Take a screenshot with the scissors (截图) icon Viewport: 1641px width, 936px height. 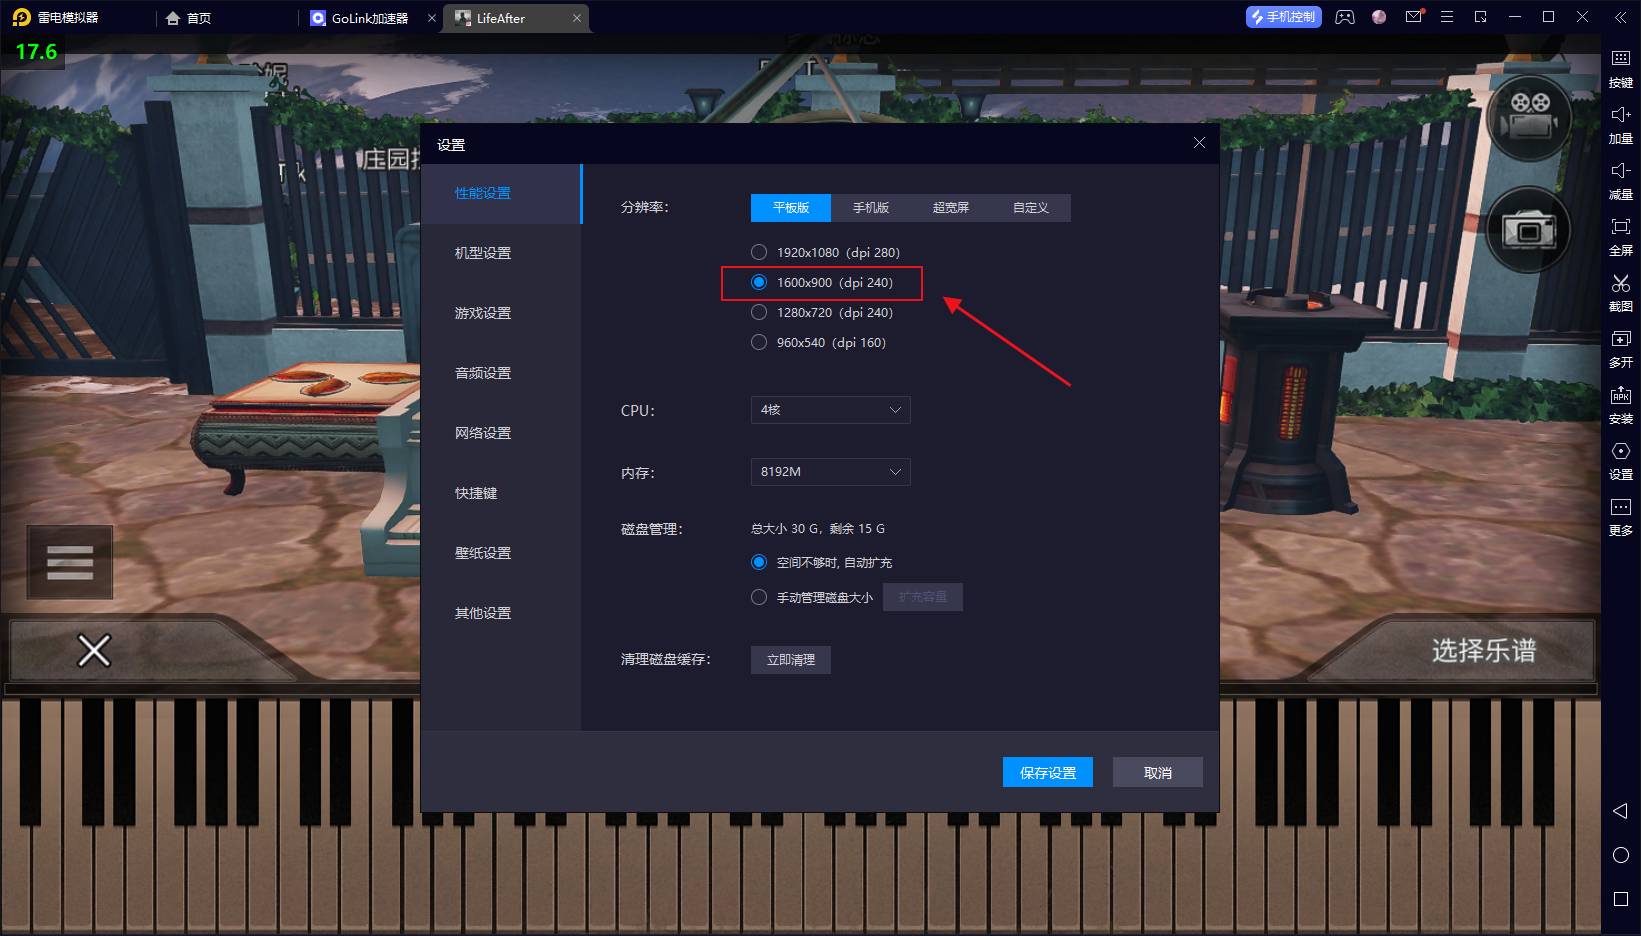tap(1620, 290)
